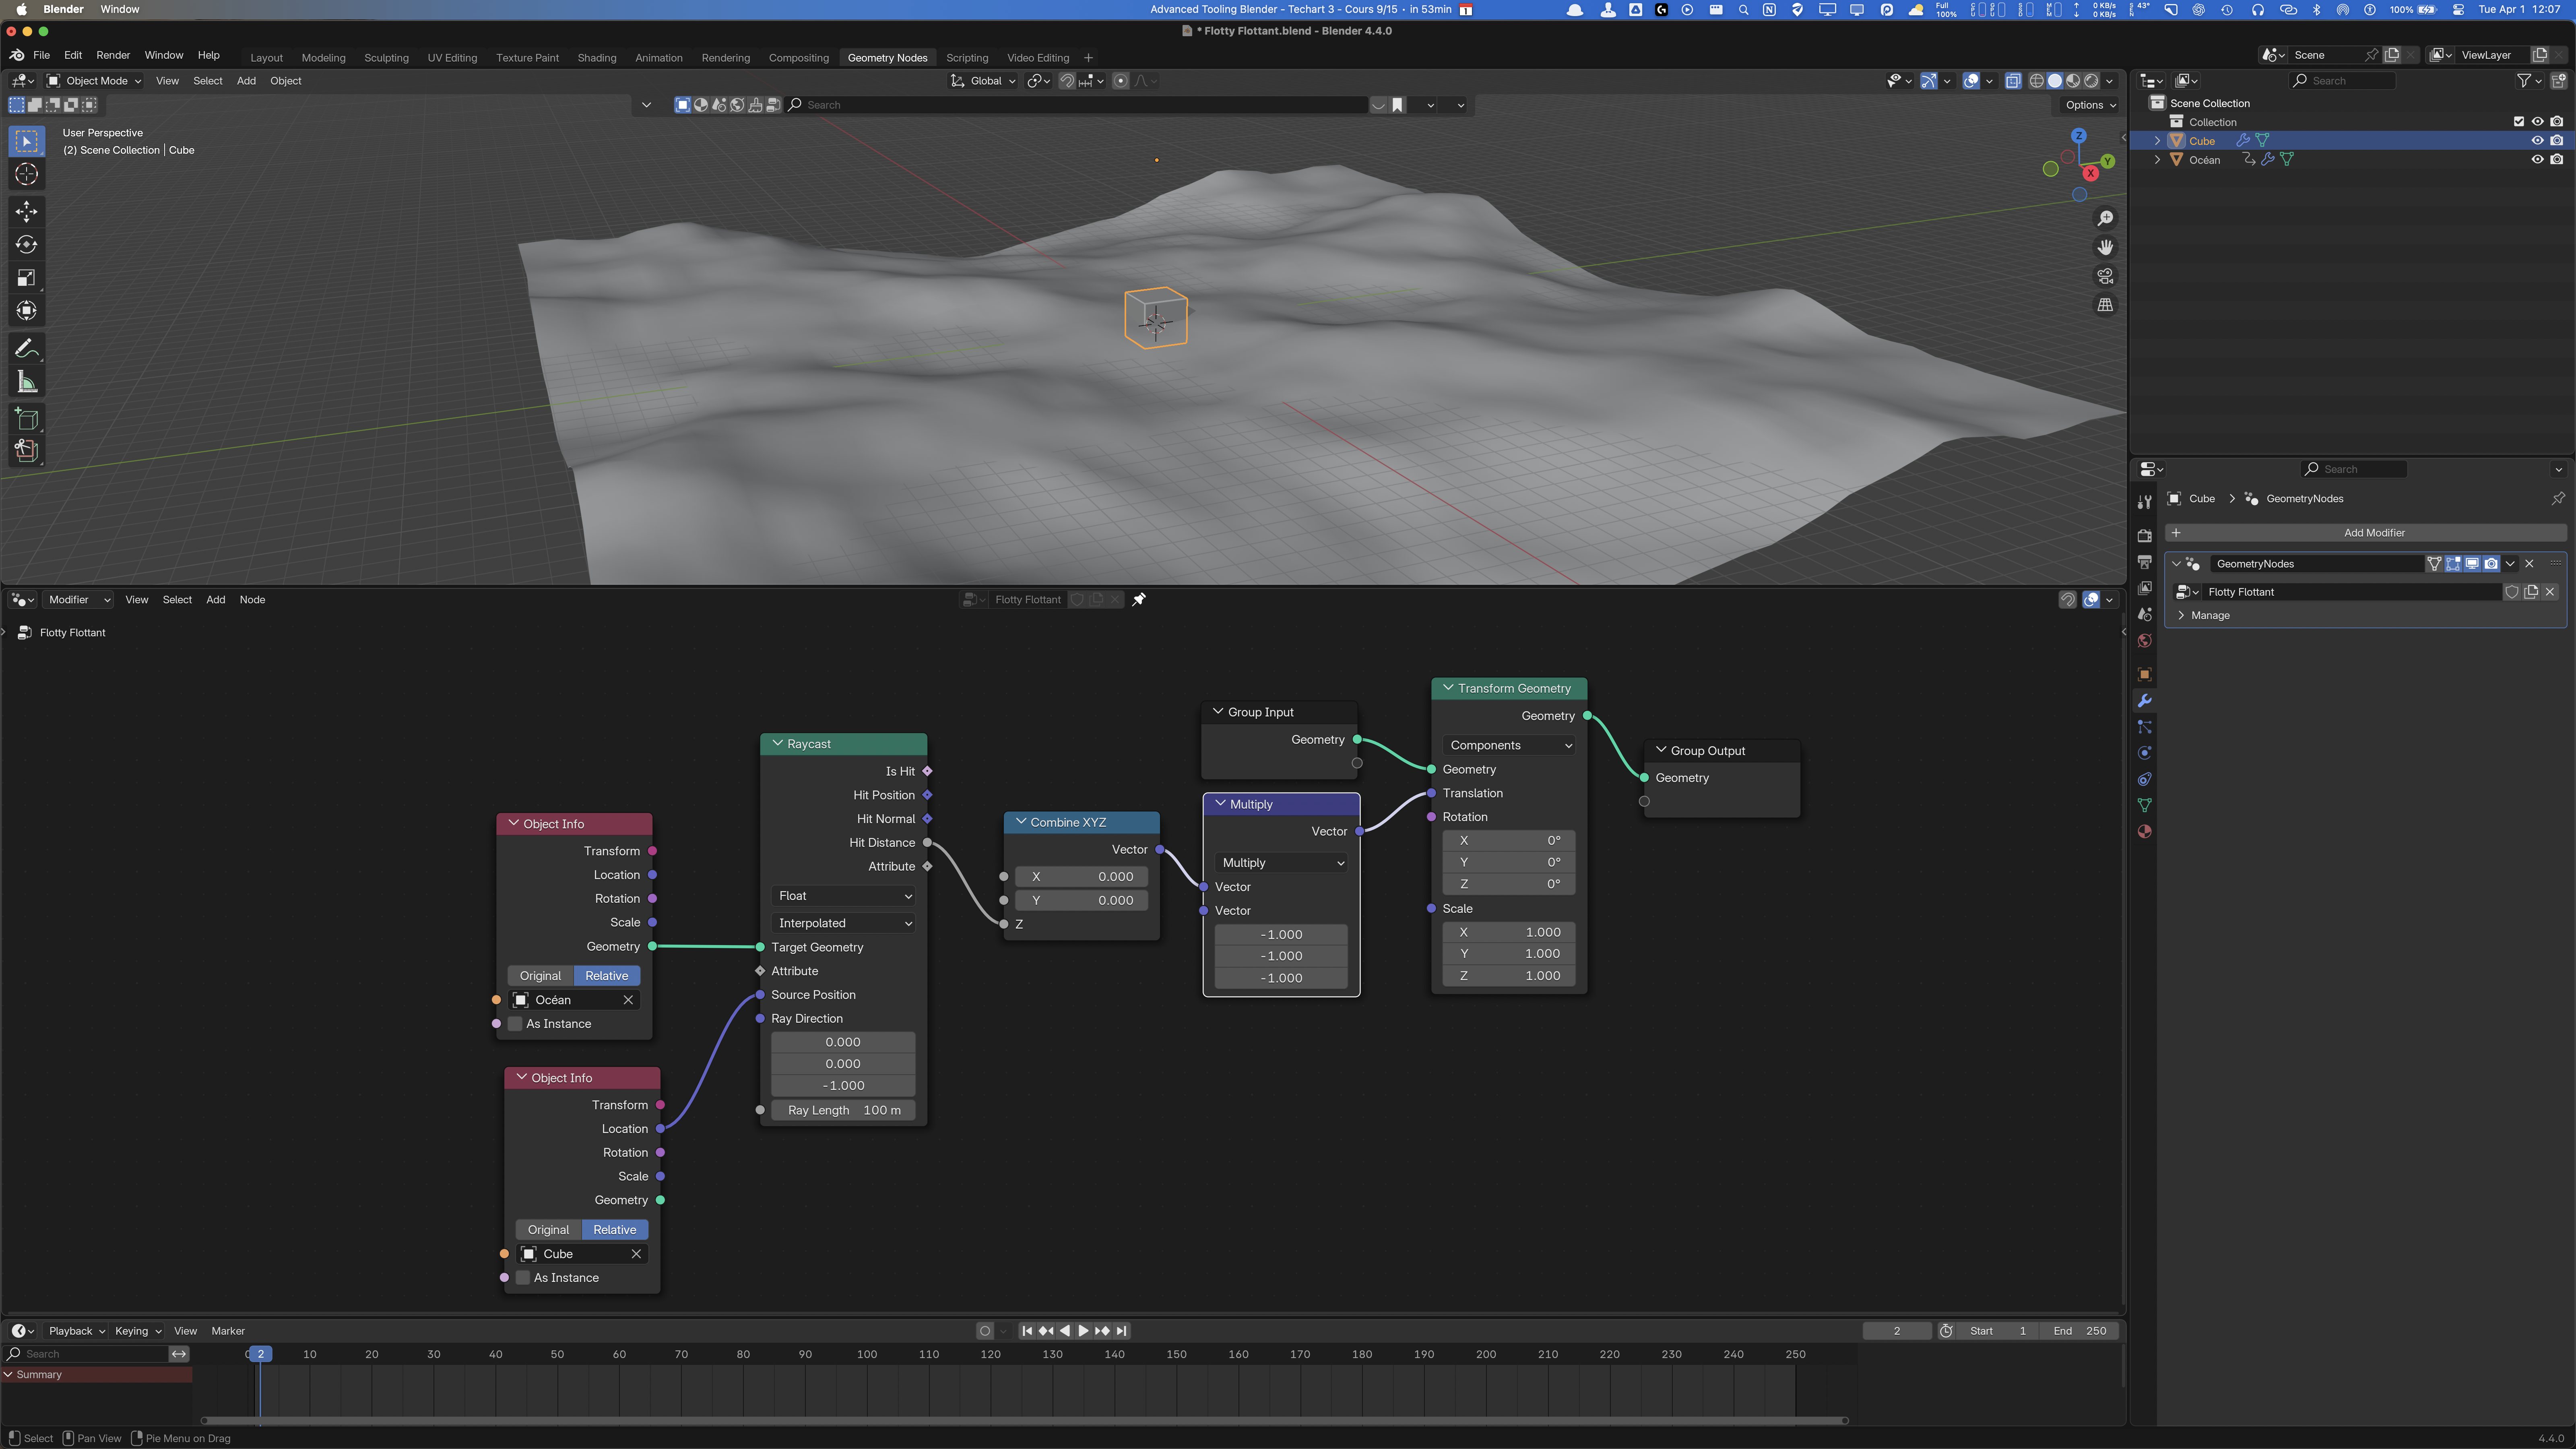This screenshot has height=1449, width=2576.
Task: Click the Combine XYZ X value field
Action: [x=1082, y=877]
